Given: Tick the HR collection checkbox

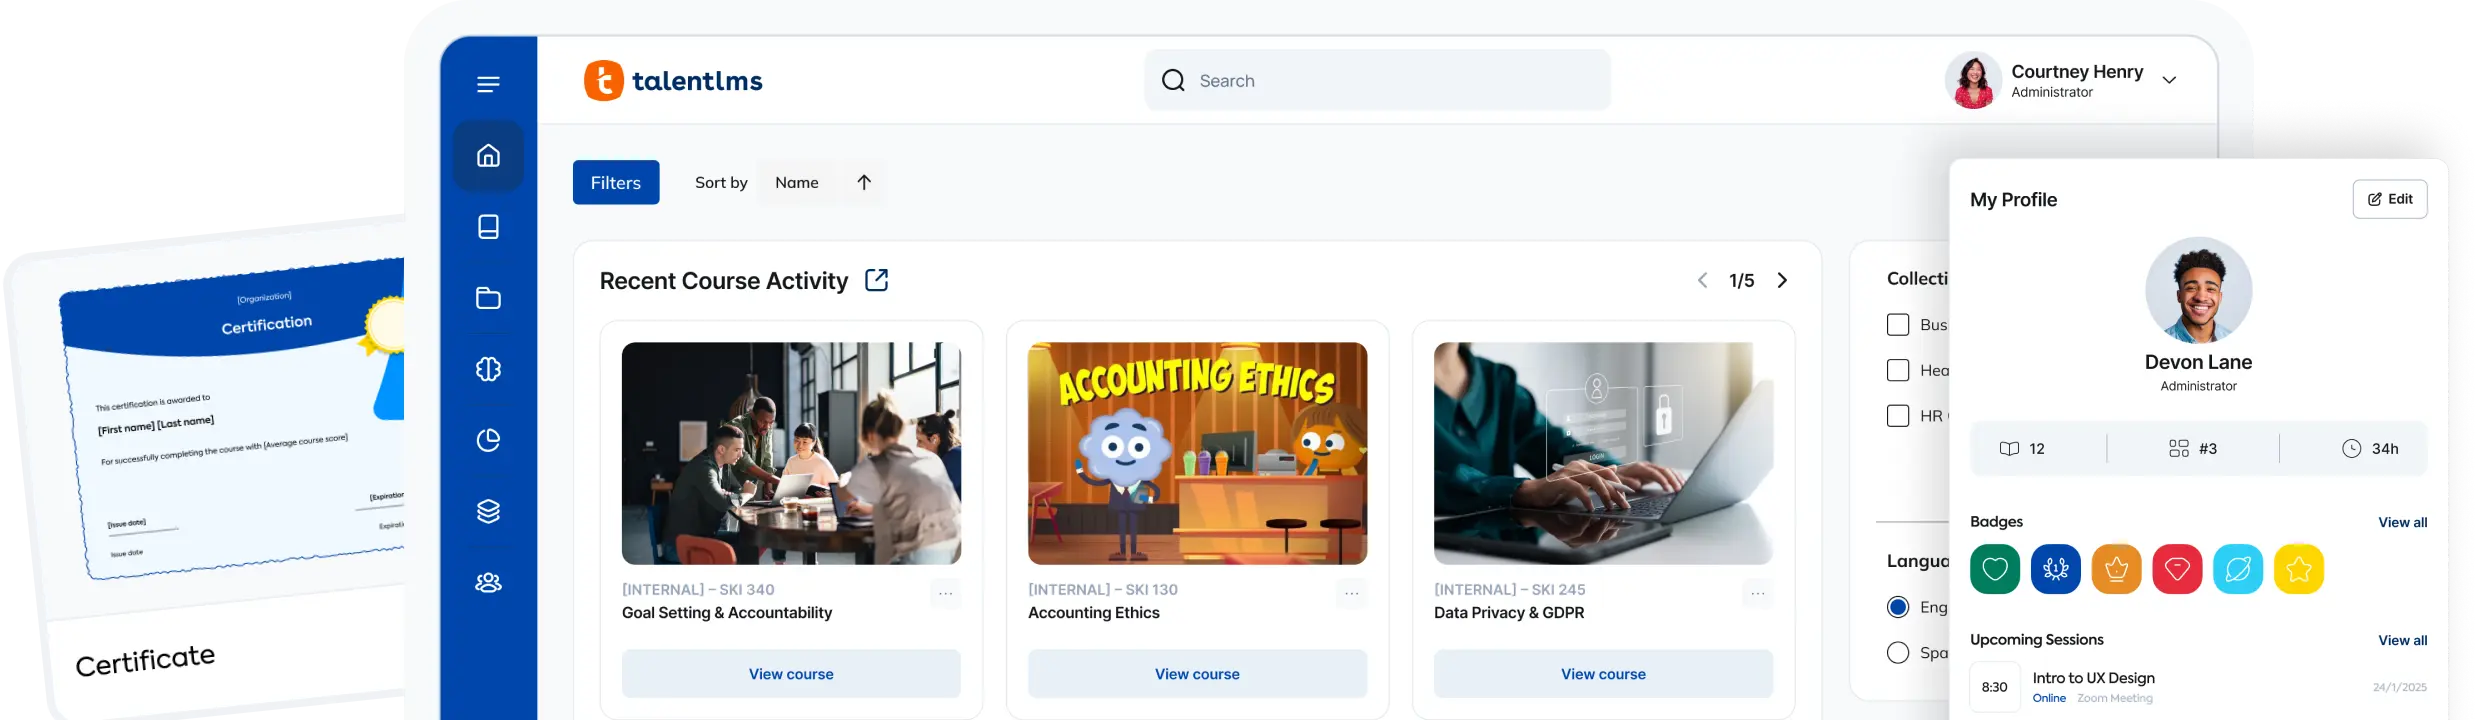Looking at the screenshot, I should coord(1897,416).
